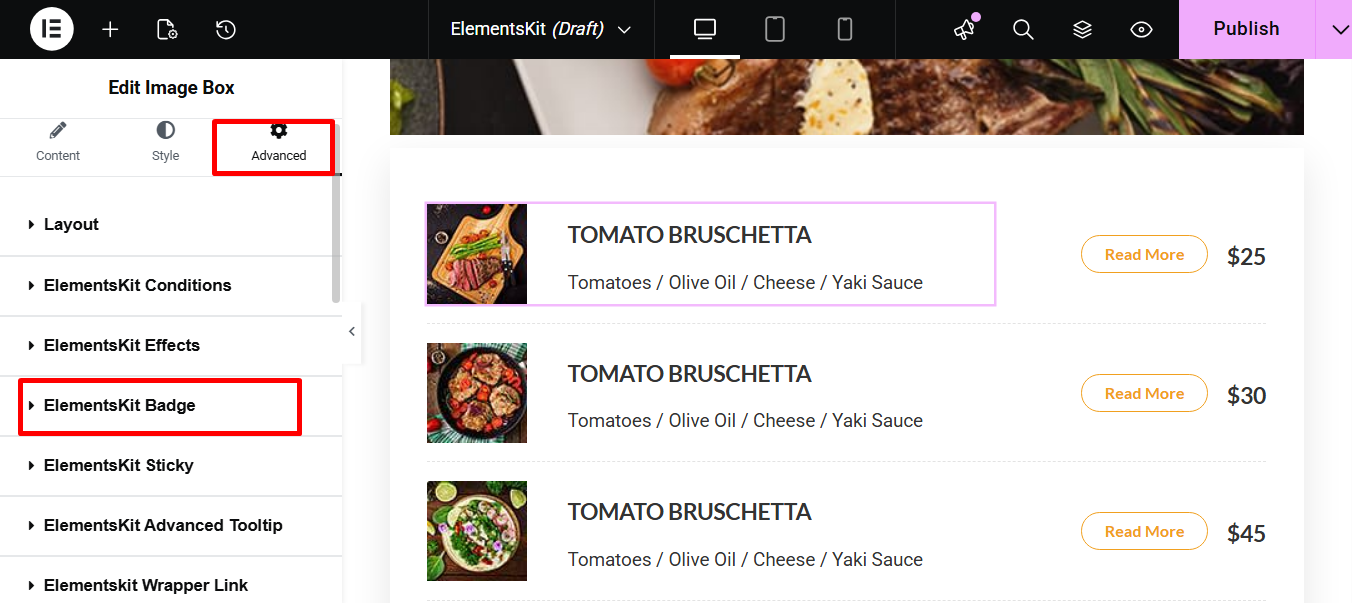The image size is (1352, 603).
Task: Open the publish options arrow dropdown
Action: click(x=1340, y=29)
